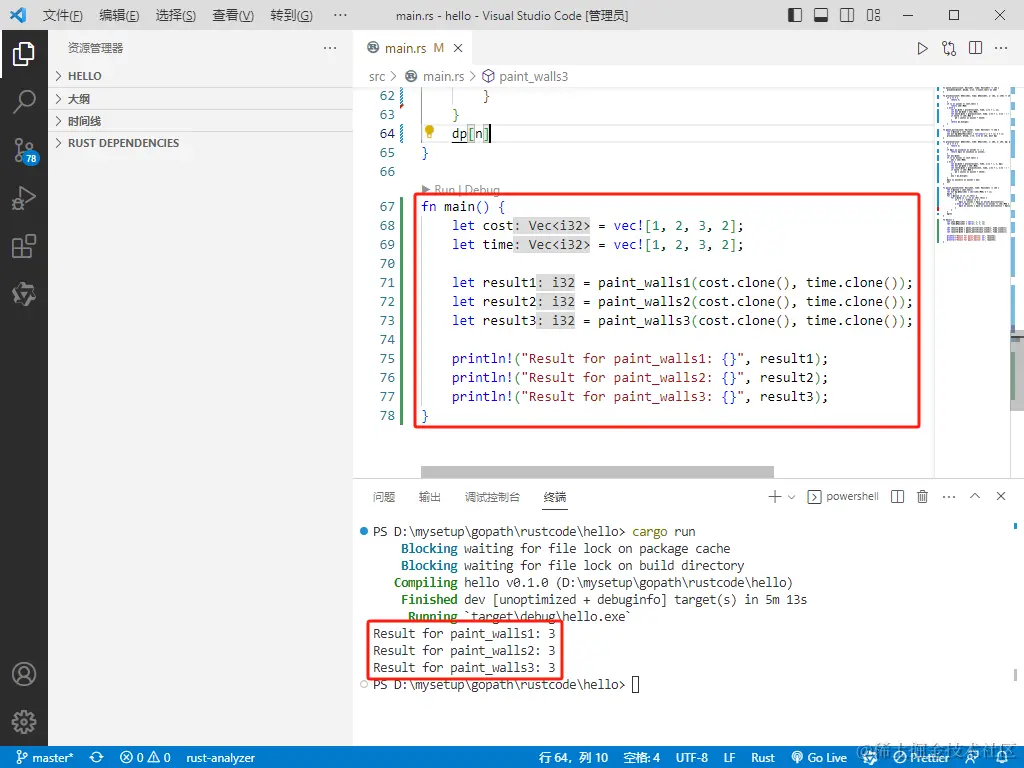This screenshot has height=768, width=1024.
Task: Open the Accounts icon in activity bar
Action: (24, 674)
